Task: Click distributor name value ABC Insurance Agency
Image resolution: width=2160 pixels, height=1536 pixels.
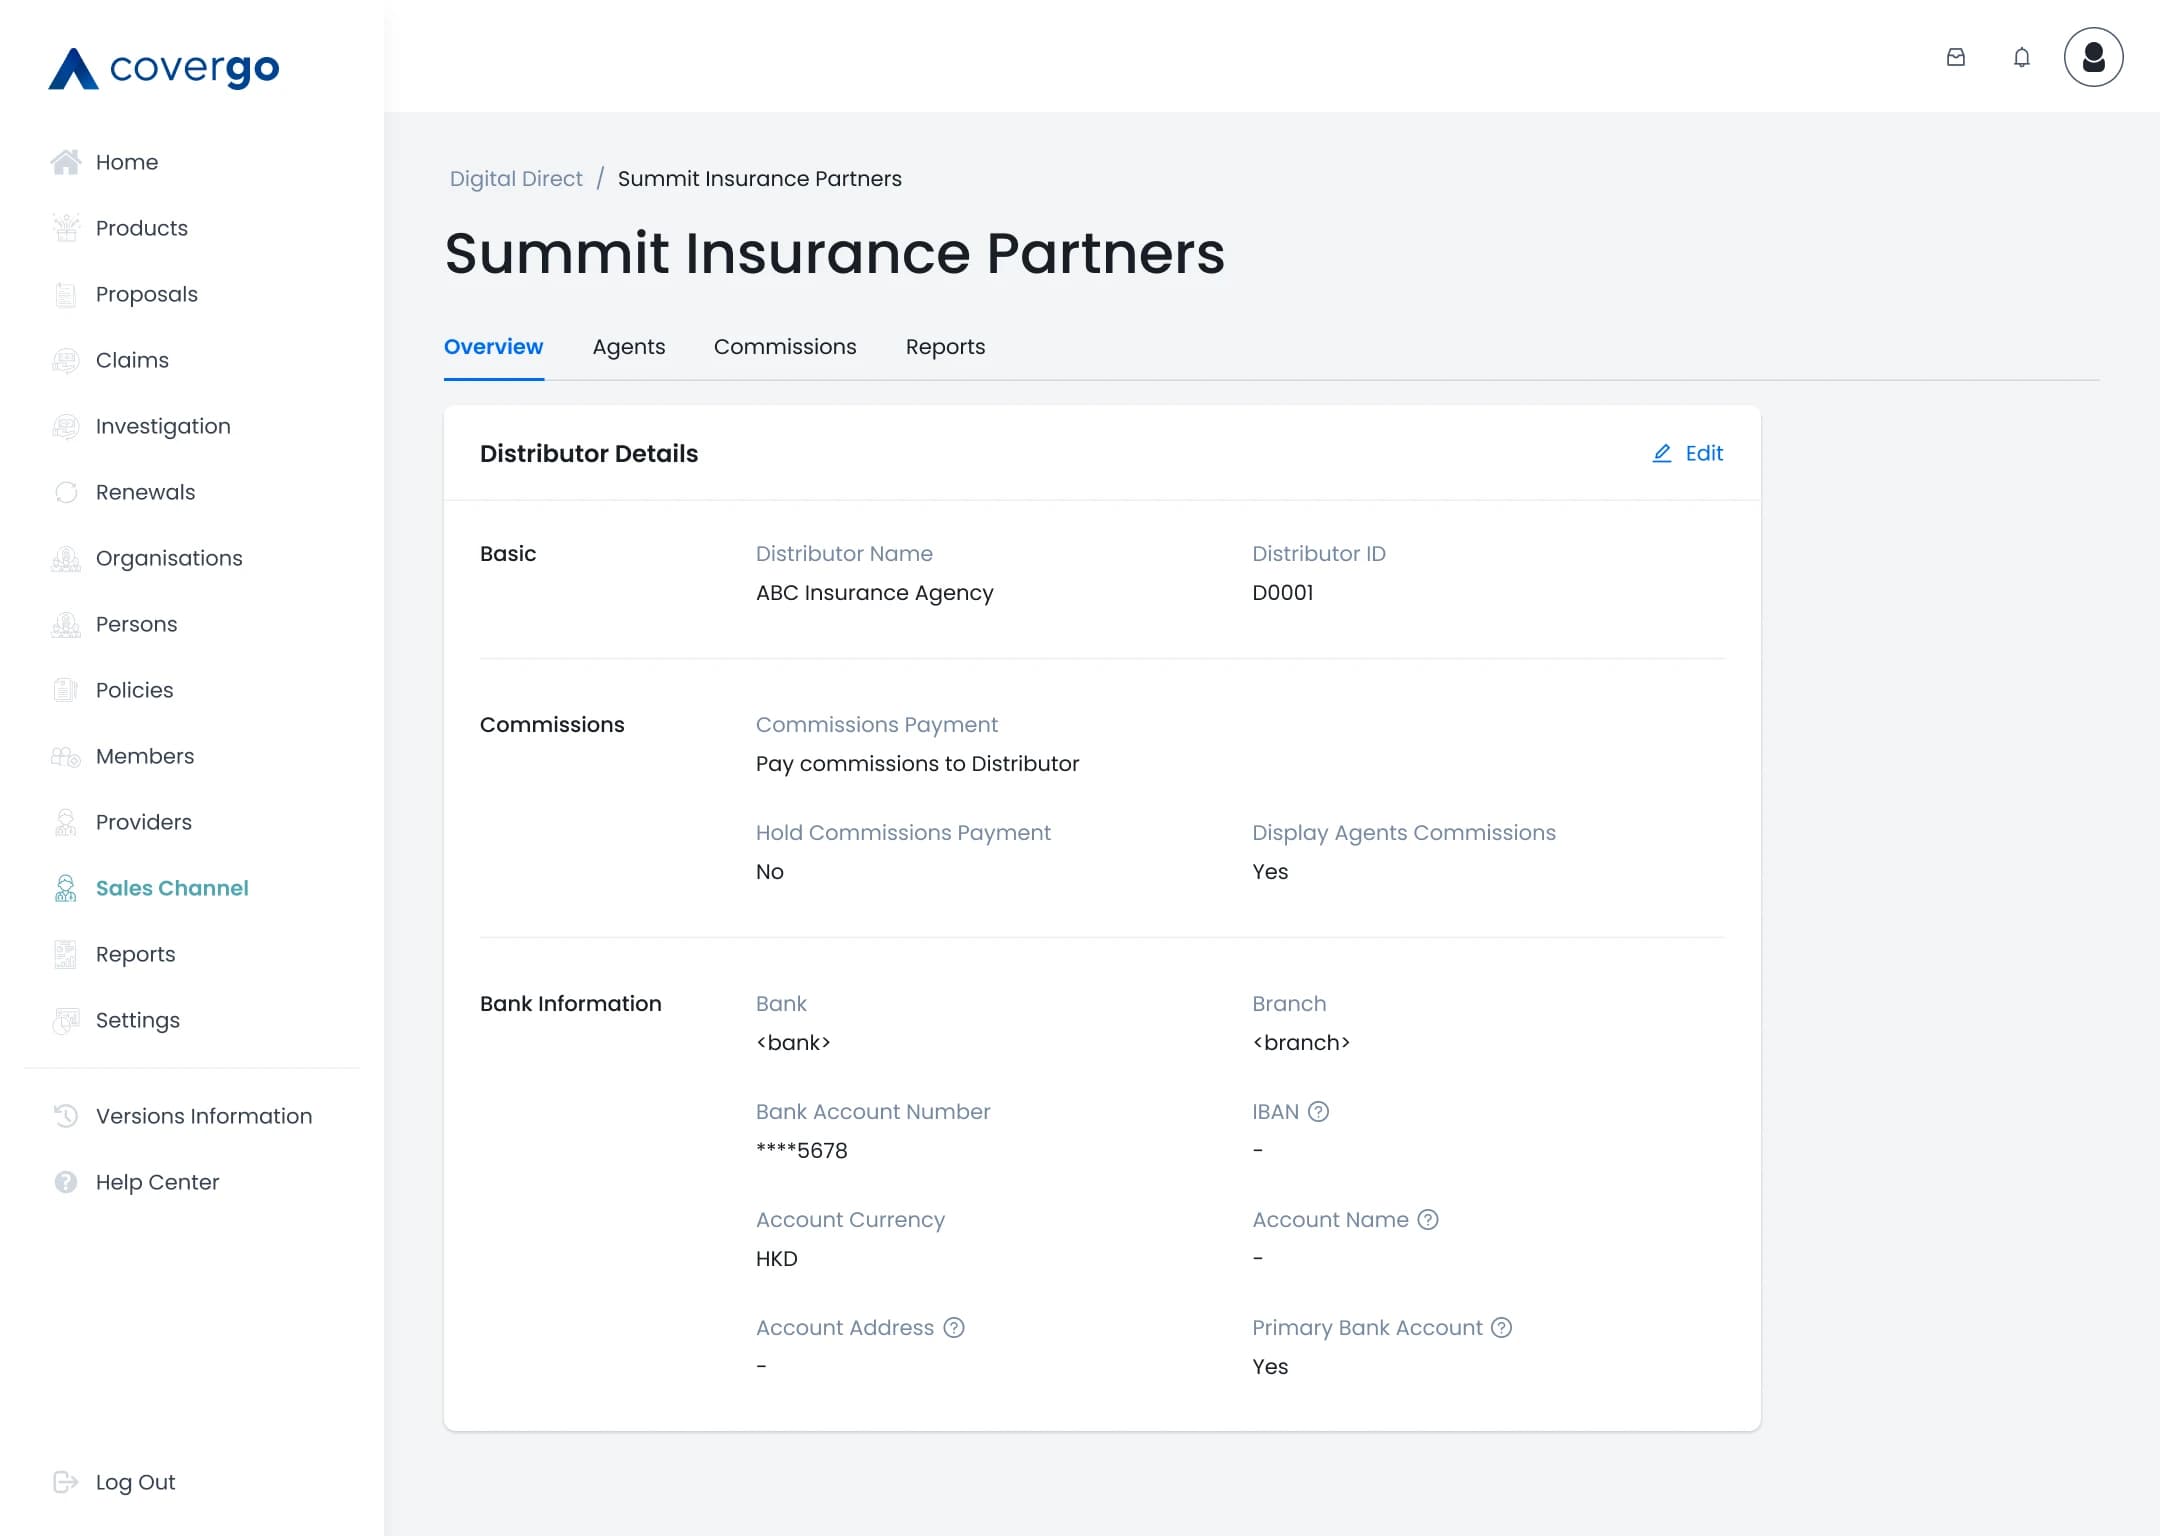Action: click(x=875, y=593)
